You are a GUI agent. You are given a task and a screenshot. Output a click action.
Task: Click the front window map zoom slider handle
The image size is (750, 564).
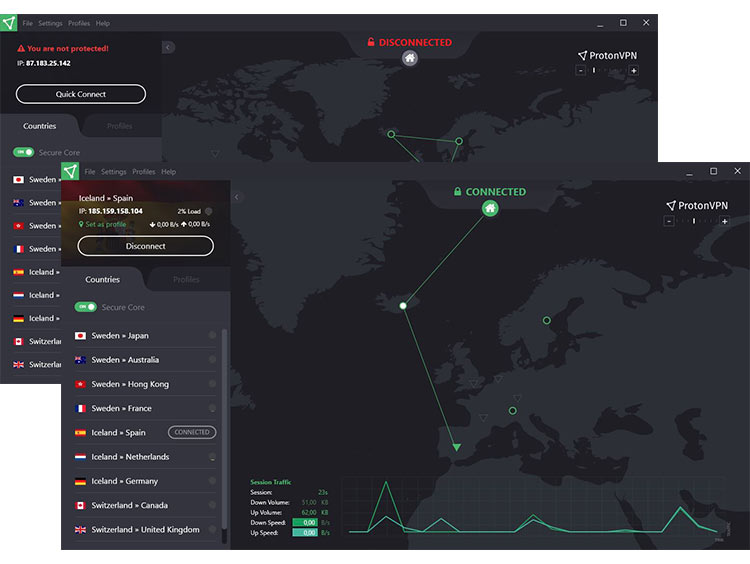click(694, 221)
